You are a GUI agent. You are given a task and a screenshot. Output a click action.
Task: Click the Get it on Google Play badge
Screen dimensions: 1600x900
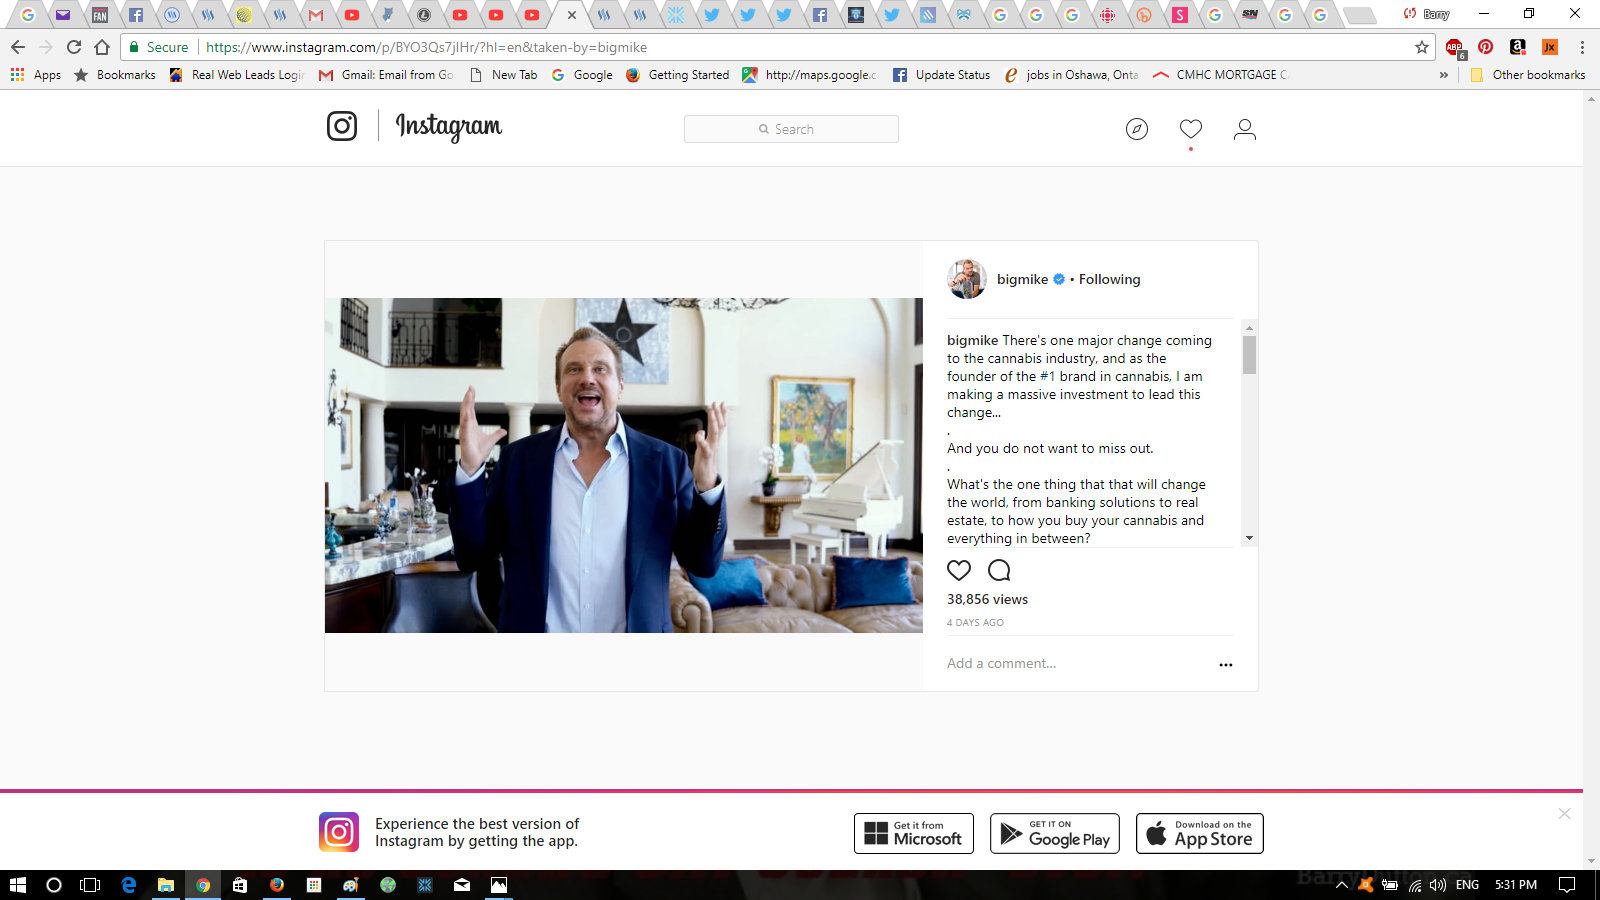point(1055,833)
